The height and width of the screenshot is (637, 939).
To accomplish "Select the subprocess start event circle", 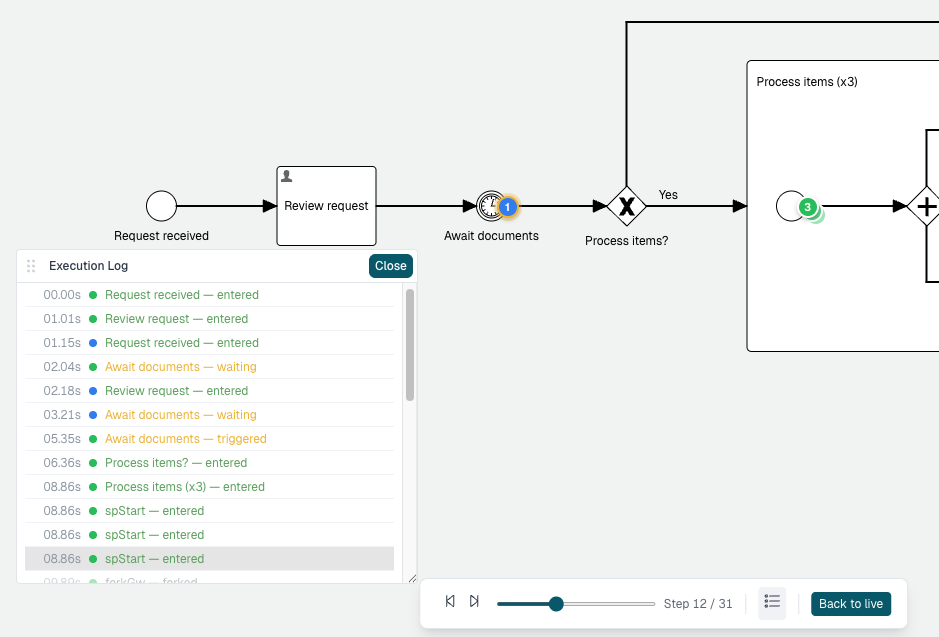I will [790, 206].
